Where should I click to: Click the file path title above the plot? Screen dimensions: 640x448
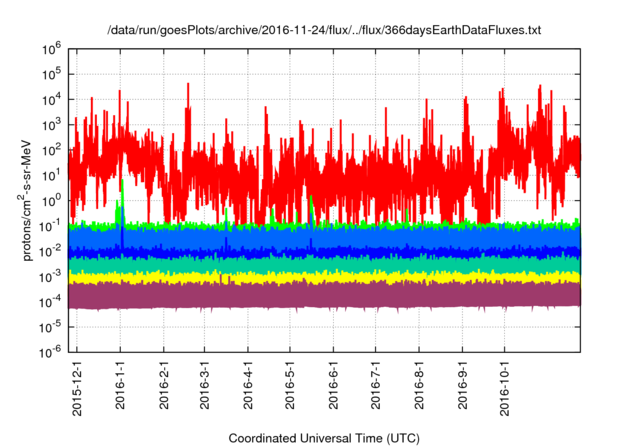coord(324,30)
